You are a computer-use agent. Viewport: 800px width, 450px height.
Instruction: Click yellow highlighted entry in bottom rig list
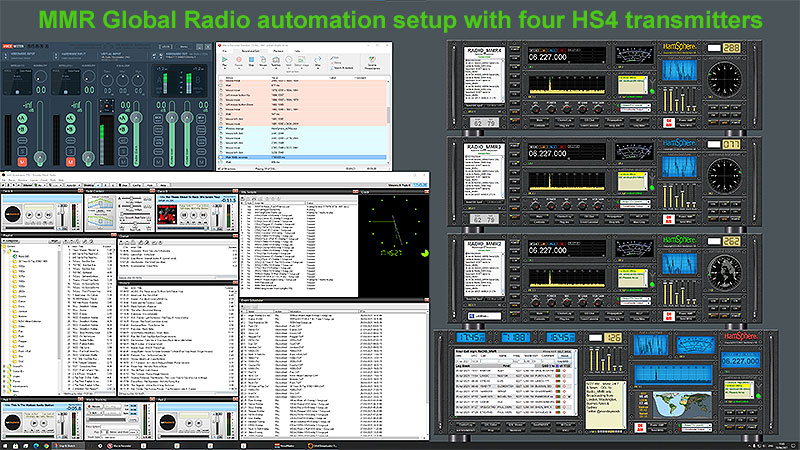click(737, 385)
